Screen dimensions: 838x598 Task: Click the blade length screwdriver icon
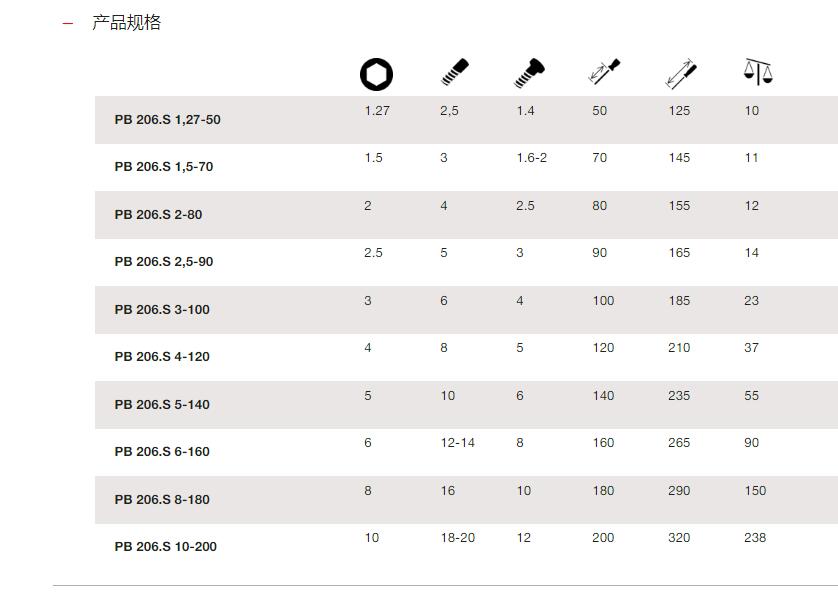click(604, 72)
